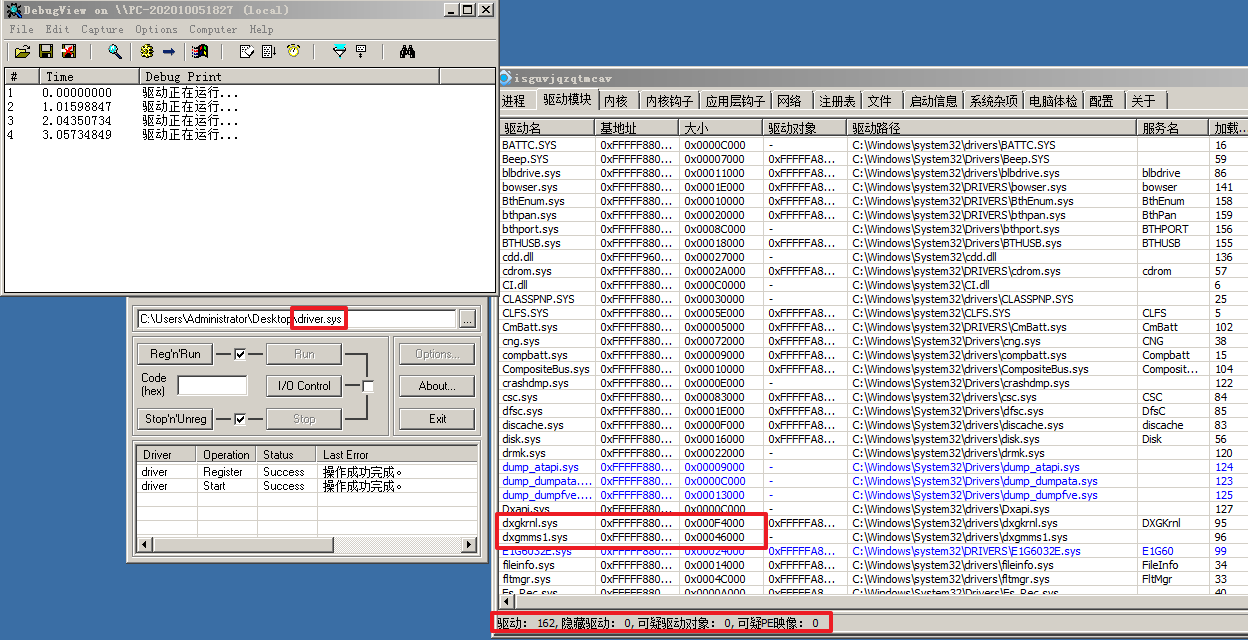Toggle clock time display format

(x=293, y=50)
